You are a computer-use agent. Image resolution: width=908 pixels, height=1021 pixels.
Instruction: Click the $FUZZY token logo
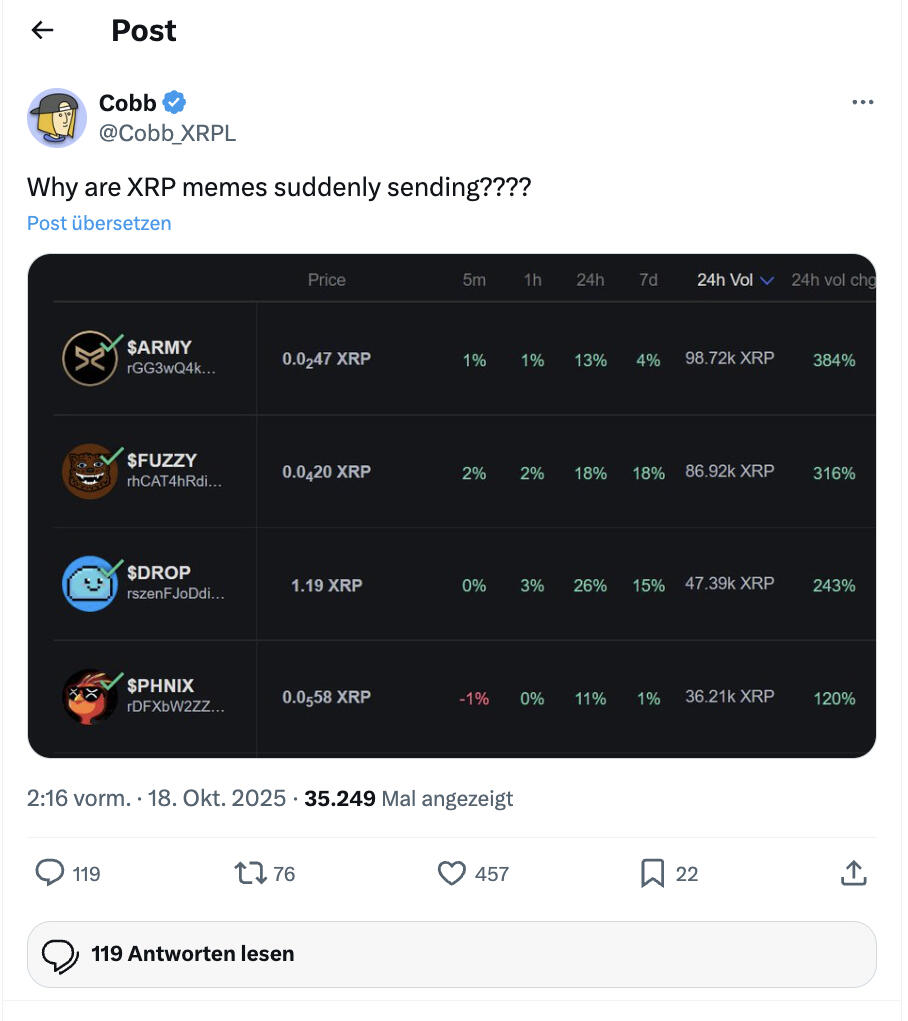pyautogui.click(x=89, y=471)
